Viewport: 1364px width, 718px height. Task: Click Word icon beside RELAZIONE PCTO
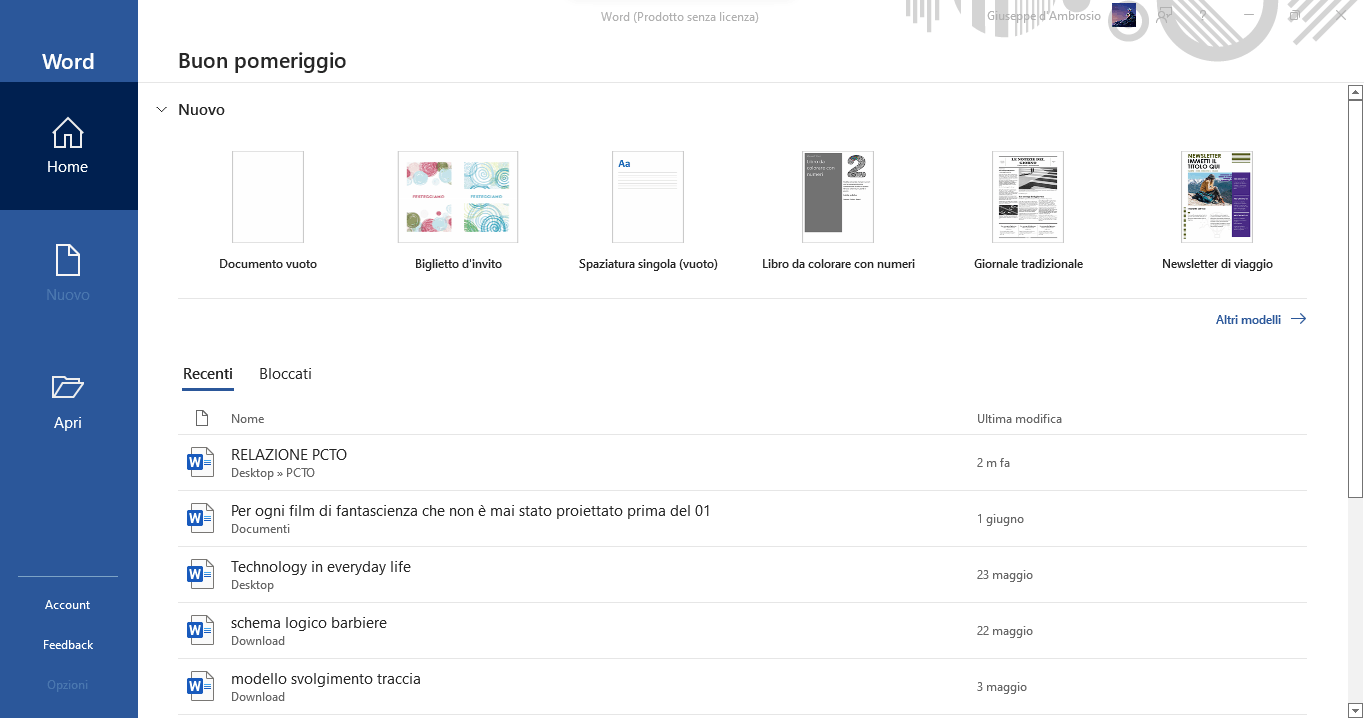(x=201, y=463)
